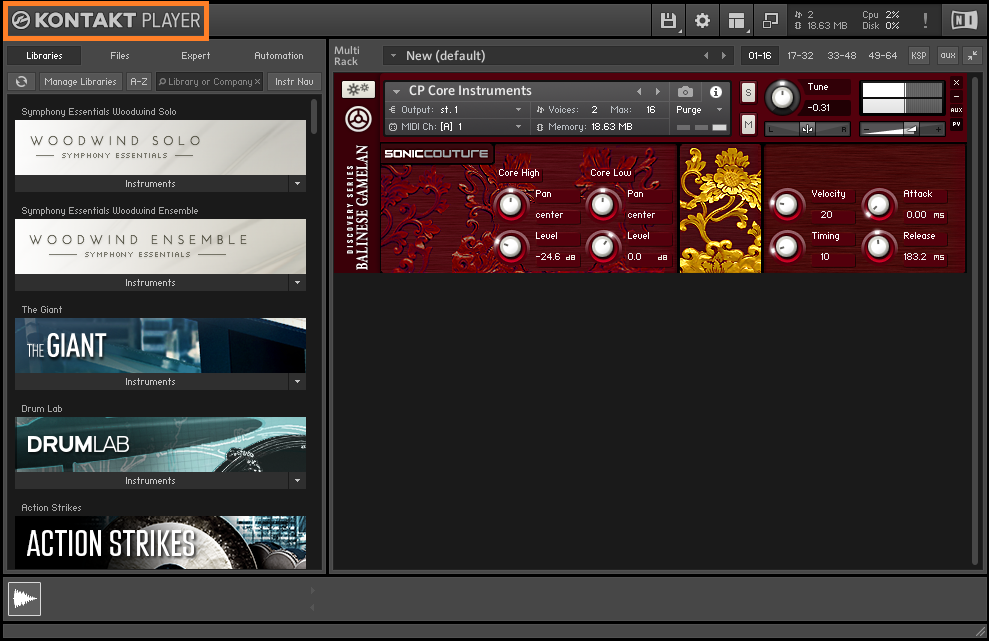Select rack page 17-32
This screenshot has height=641, width=989.
click(800, 56)
